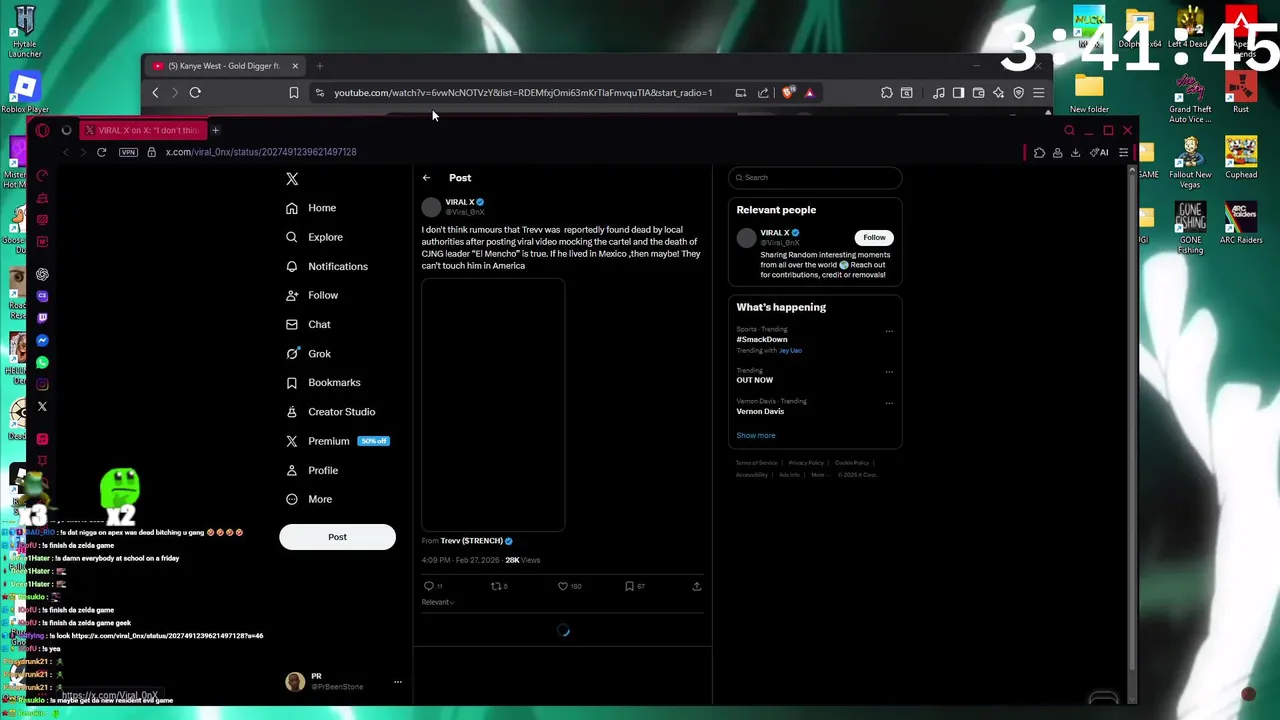
Task: Open Notifications in the X sidebar
Action: [327, 266]
